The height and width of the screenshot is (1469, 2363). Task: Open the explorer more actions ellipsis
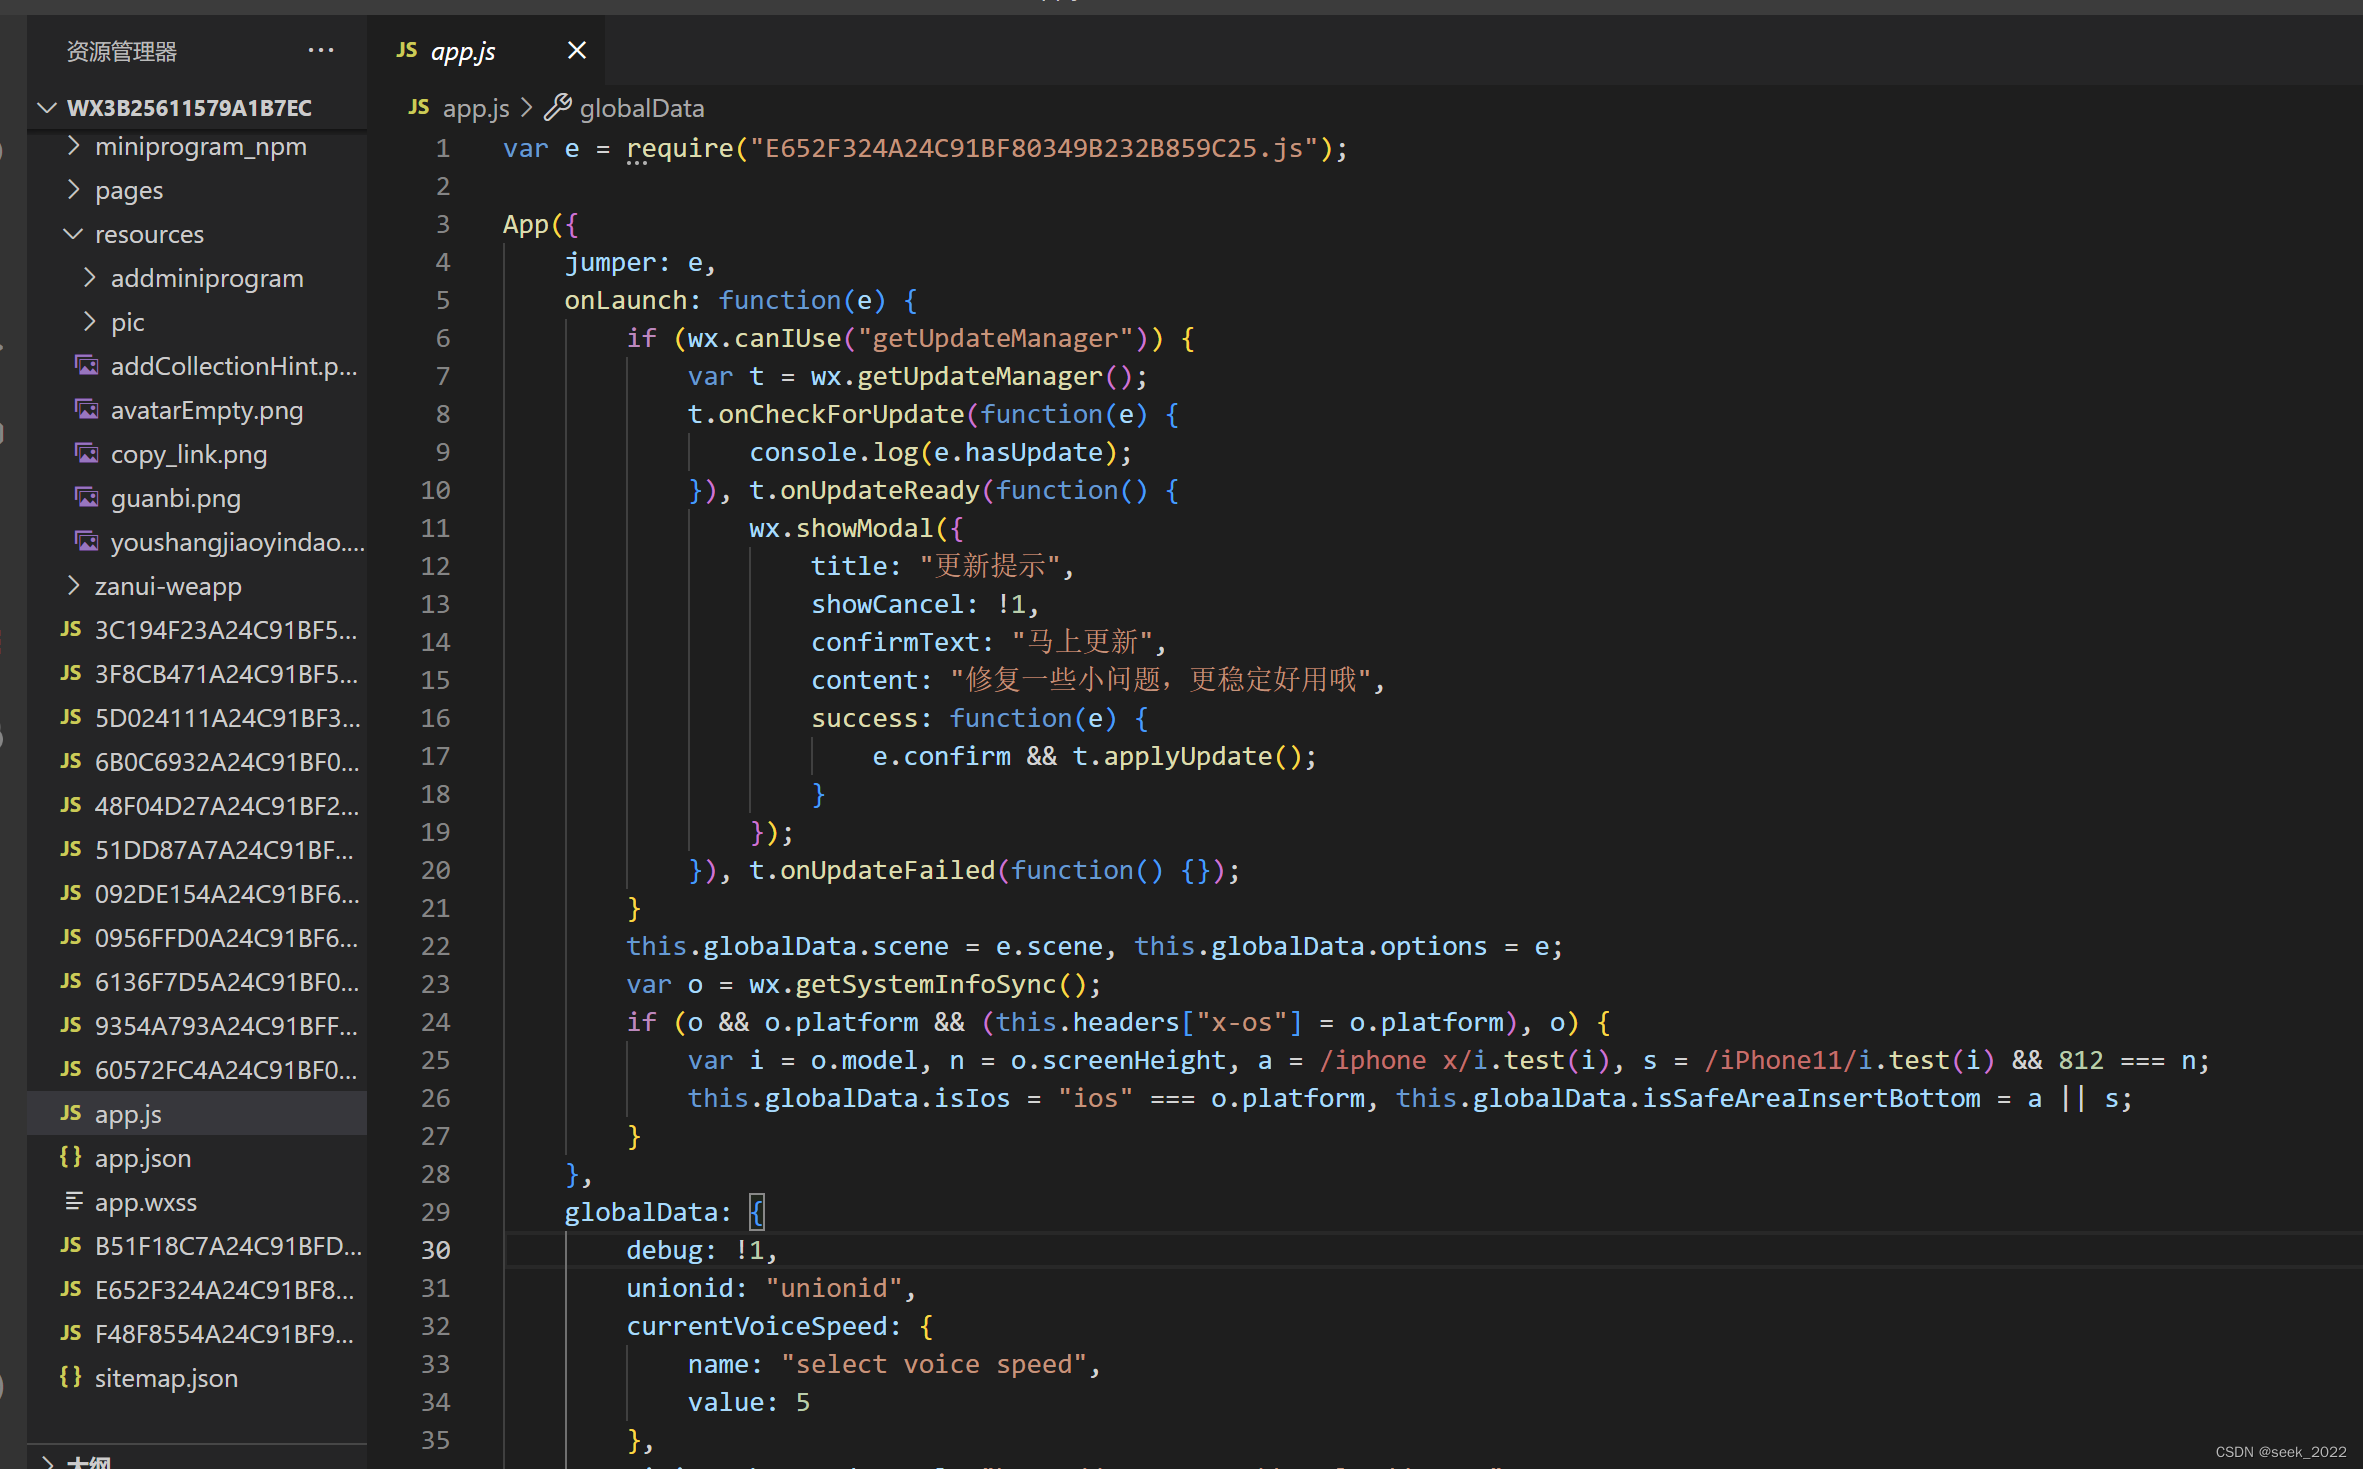click(x=321, y=50)
